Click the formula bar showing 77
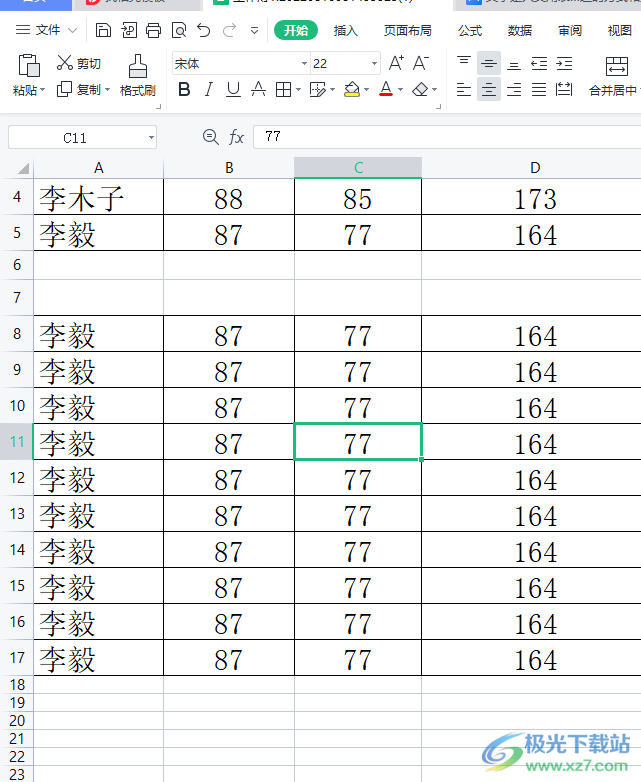 [447, 137]
